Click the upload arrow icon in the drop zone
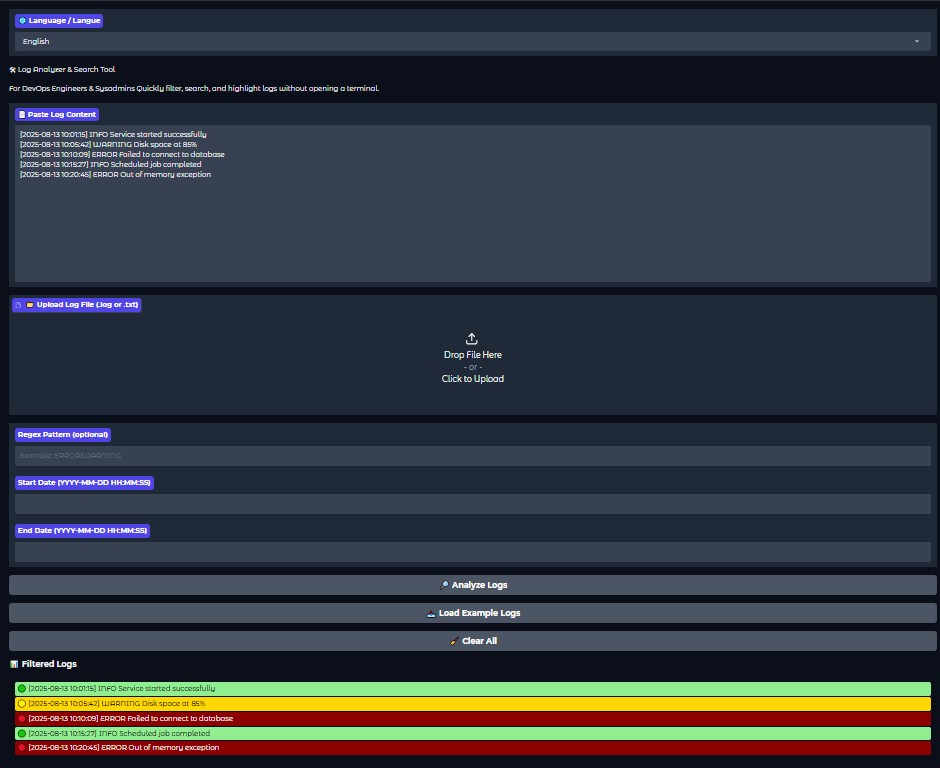940x768 pixels. coord(472,339)
